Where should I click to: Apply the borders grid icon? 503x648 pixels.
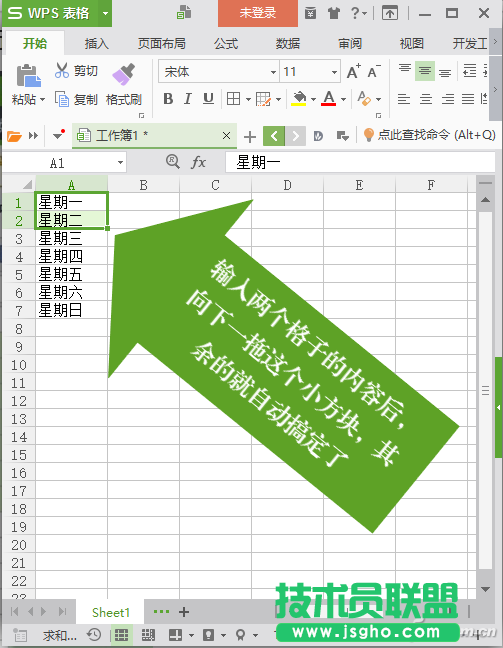pyautogui.click(x=234, y=99)
